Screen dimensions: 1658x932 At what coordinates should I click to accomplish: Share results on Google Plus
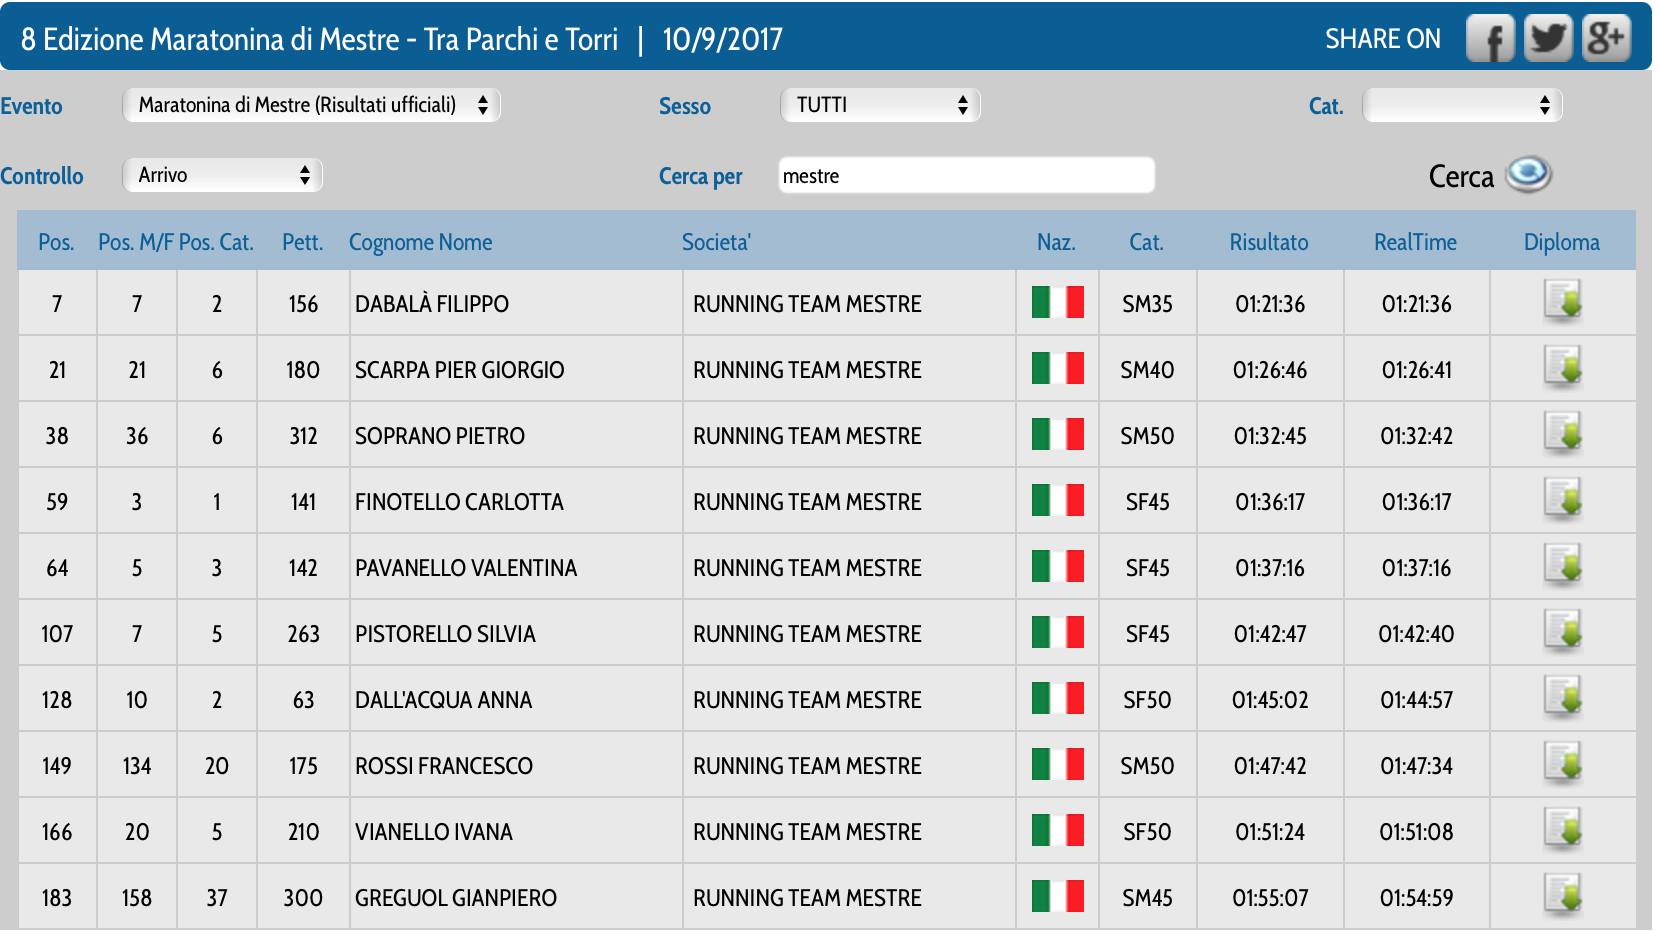(1606, 39)
